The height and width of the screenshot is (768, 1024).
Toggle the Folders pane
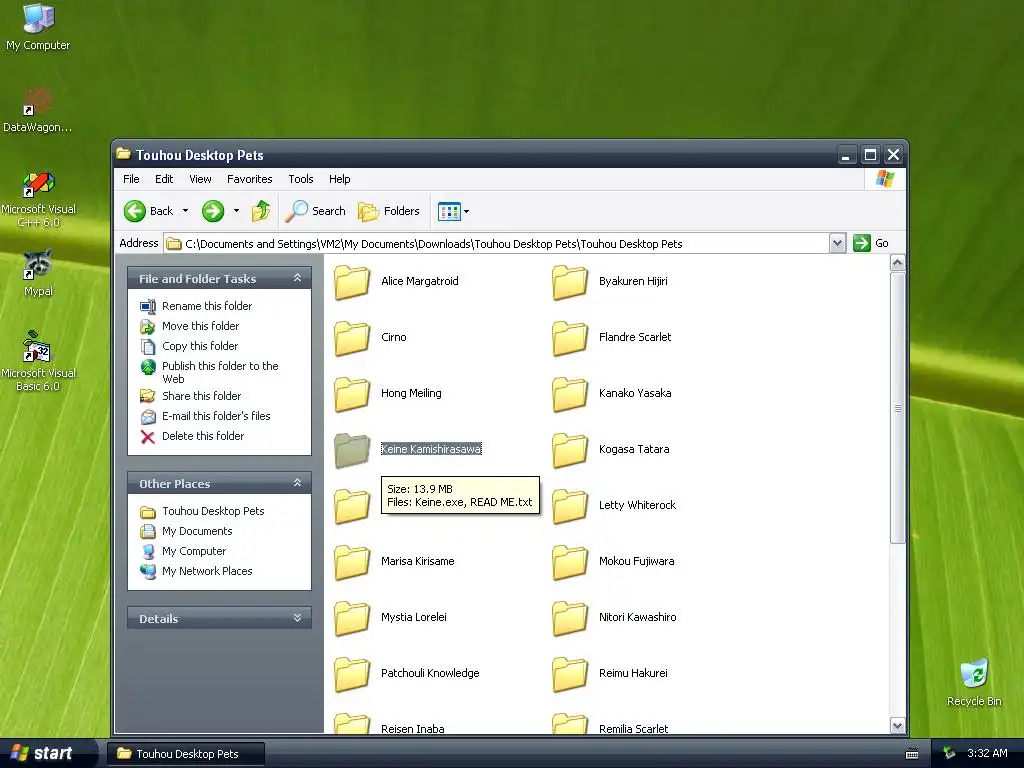[389, 211]
